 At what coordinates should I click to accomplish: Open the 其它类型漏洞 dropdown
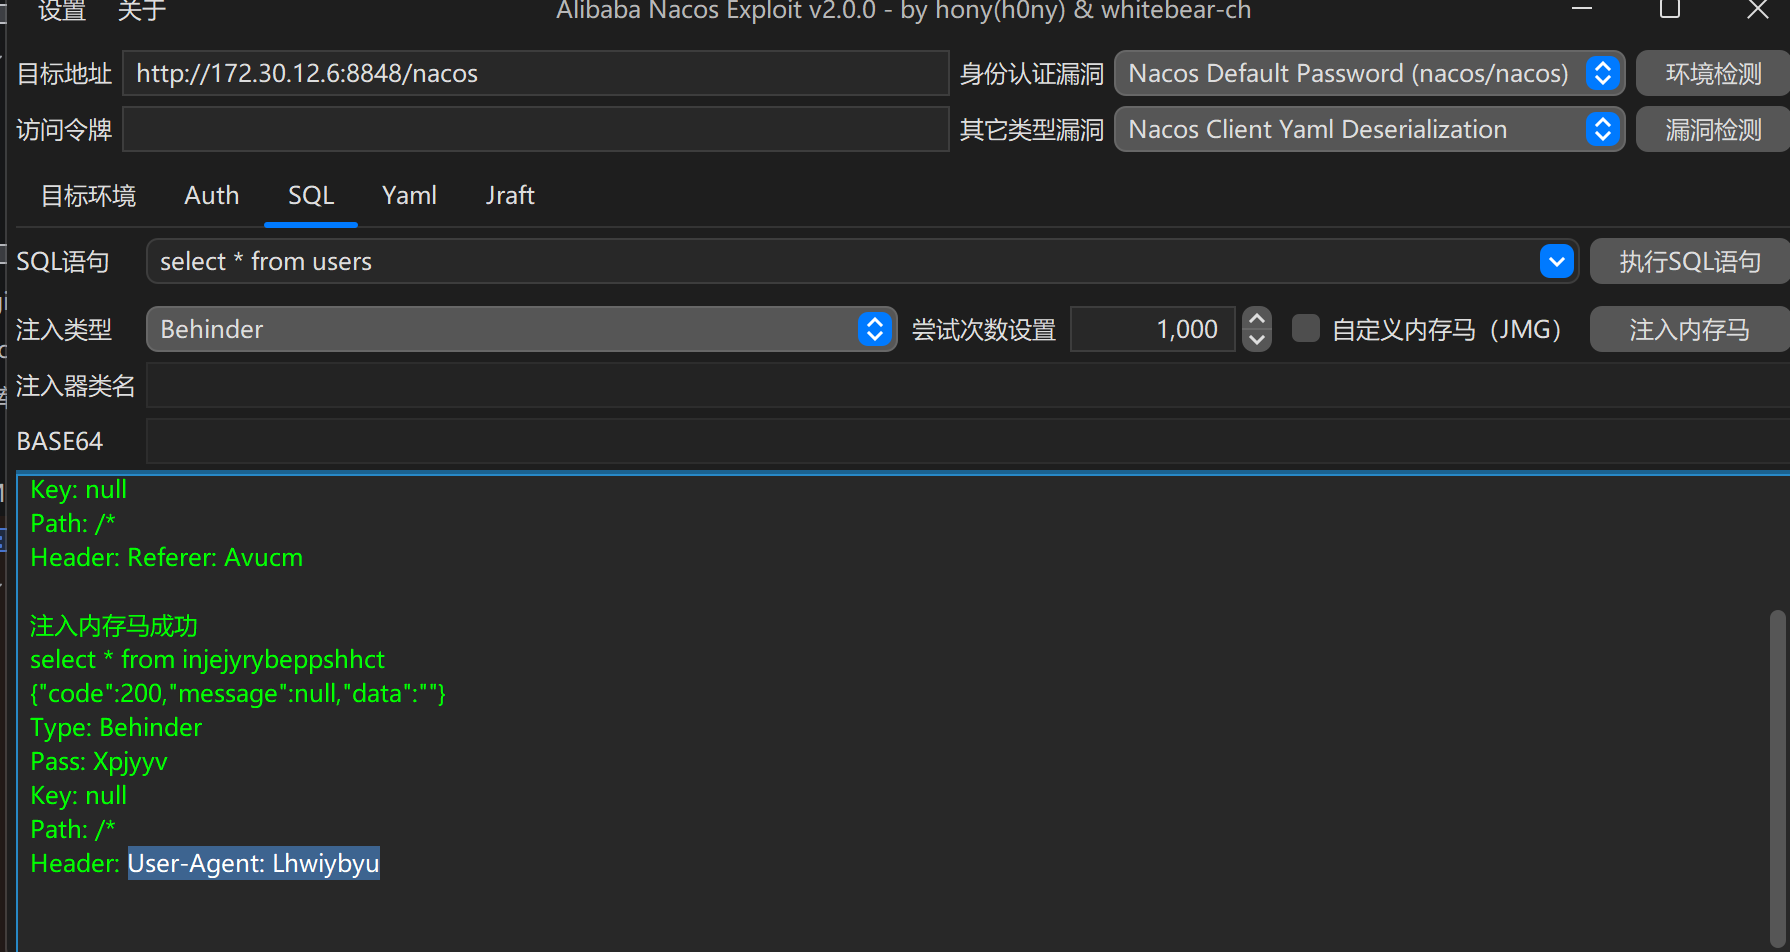click(x=1369, y=130)
